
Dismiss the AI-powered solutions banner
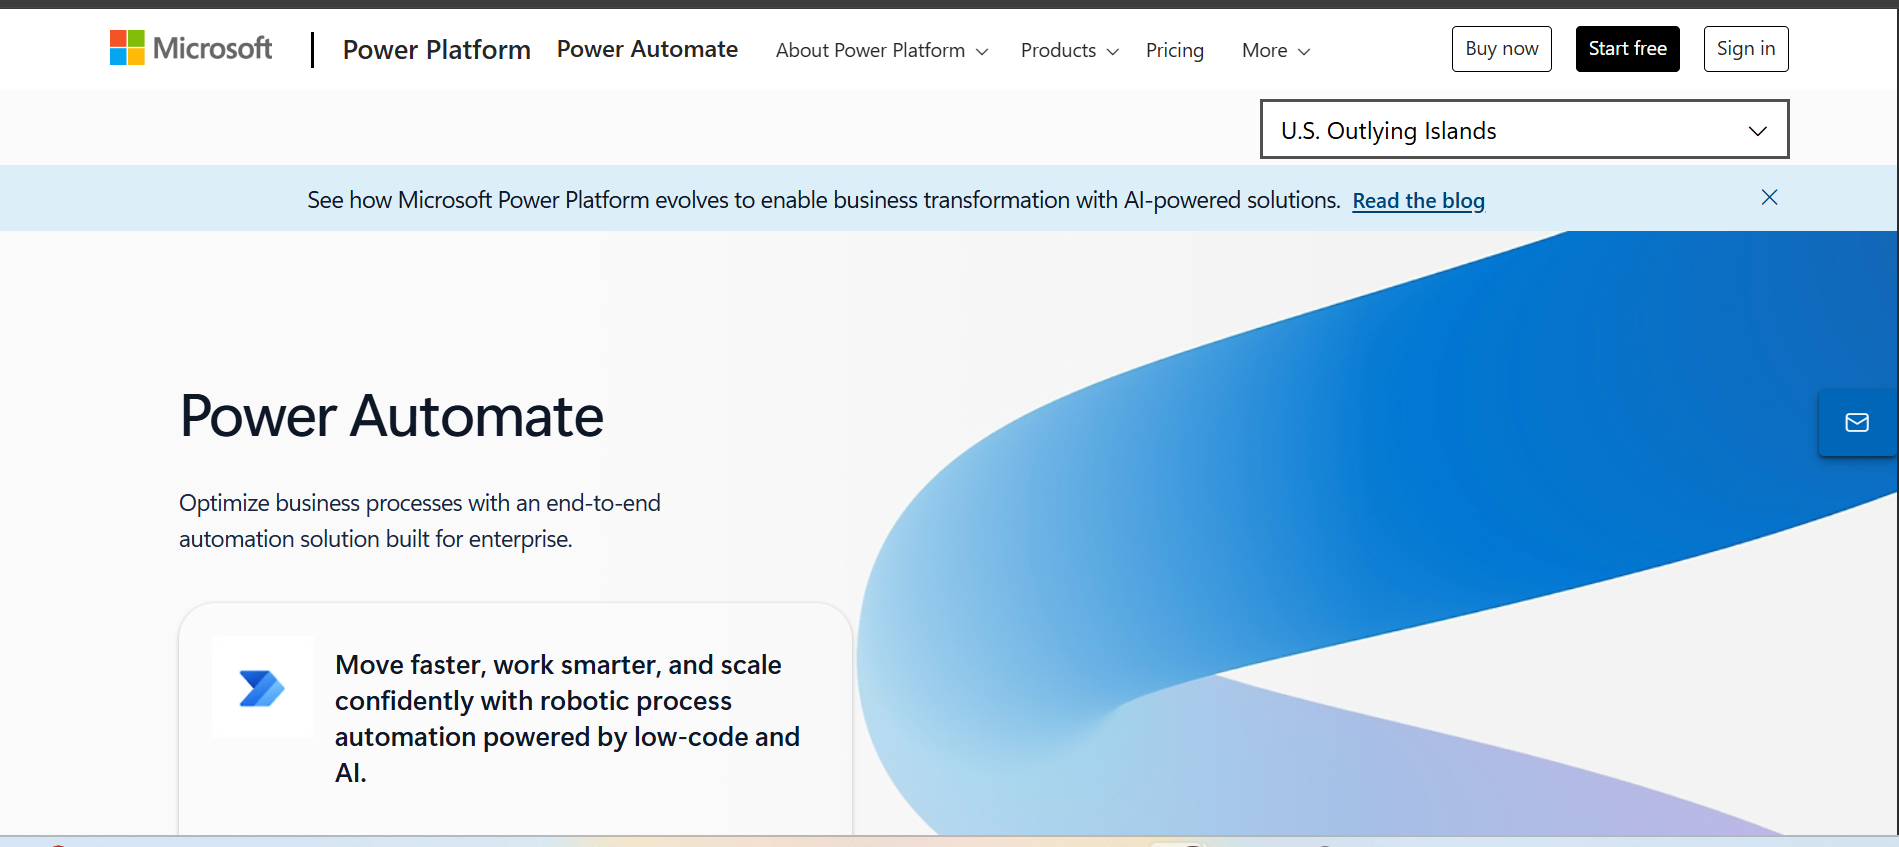(x=1769, y=197)
